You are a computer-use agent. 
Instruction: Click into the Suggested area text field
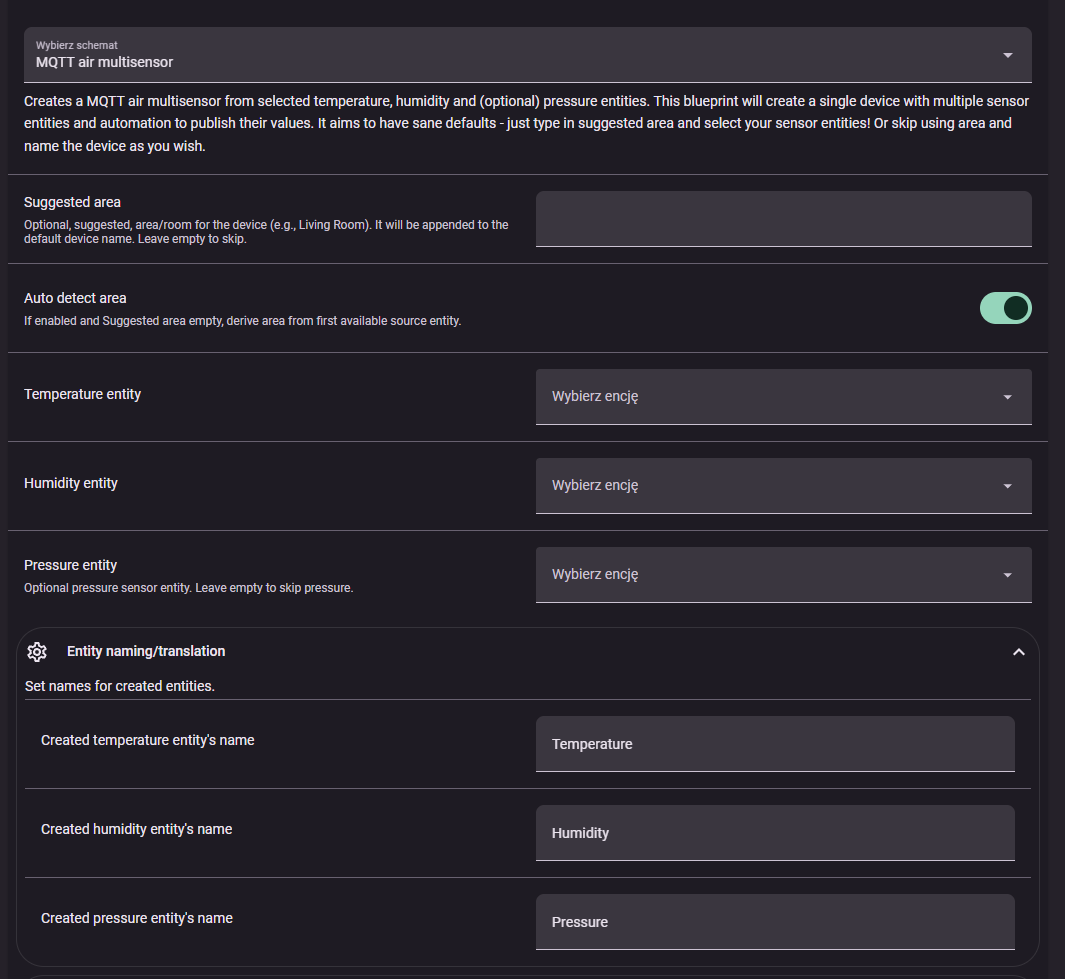click(x=783, y=218)
